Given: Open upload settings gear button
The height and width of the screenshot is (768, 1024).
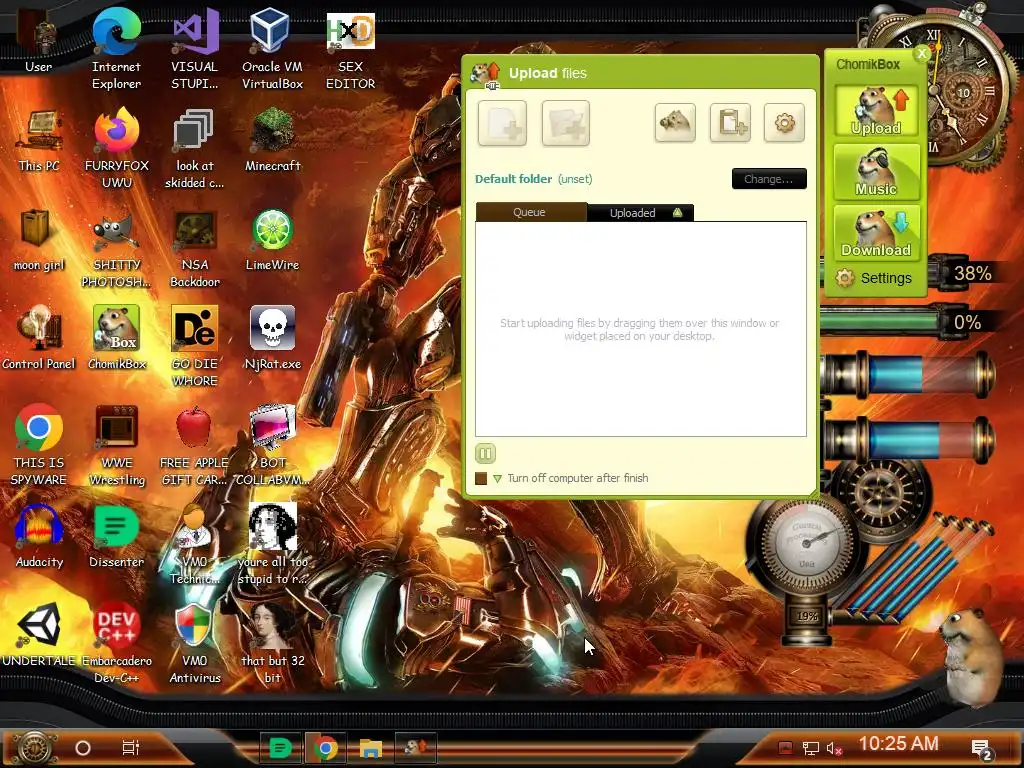Looking at the screenshot, I should point(784,122).
